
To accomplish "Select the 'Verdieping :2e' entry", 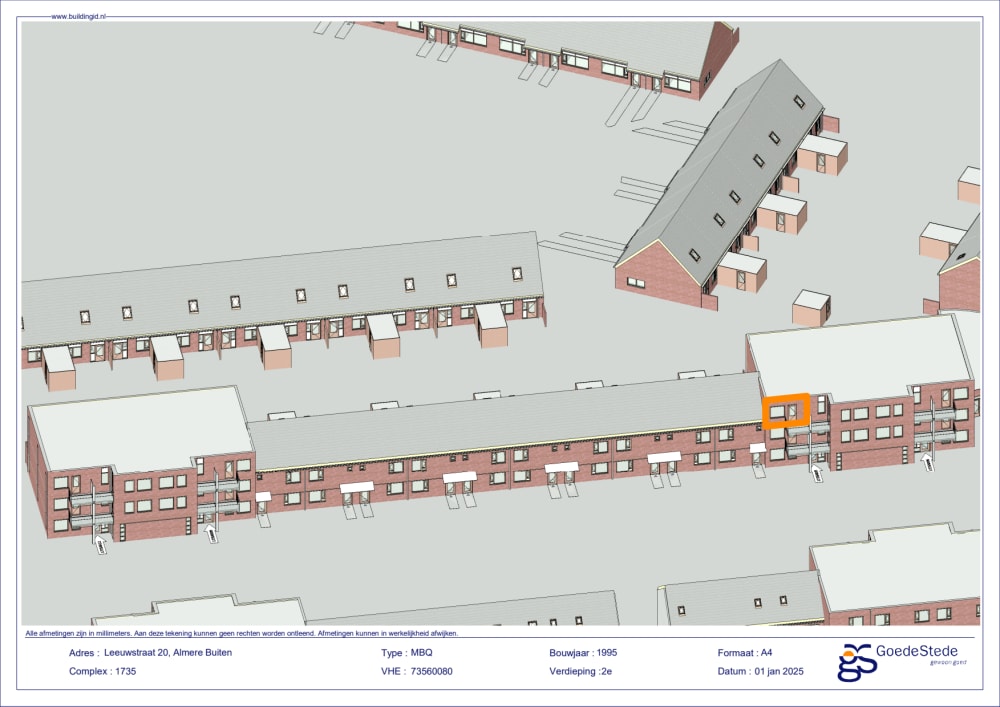I will pyautogui.click(x=580, y=671).
